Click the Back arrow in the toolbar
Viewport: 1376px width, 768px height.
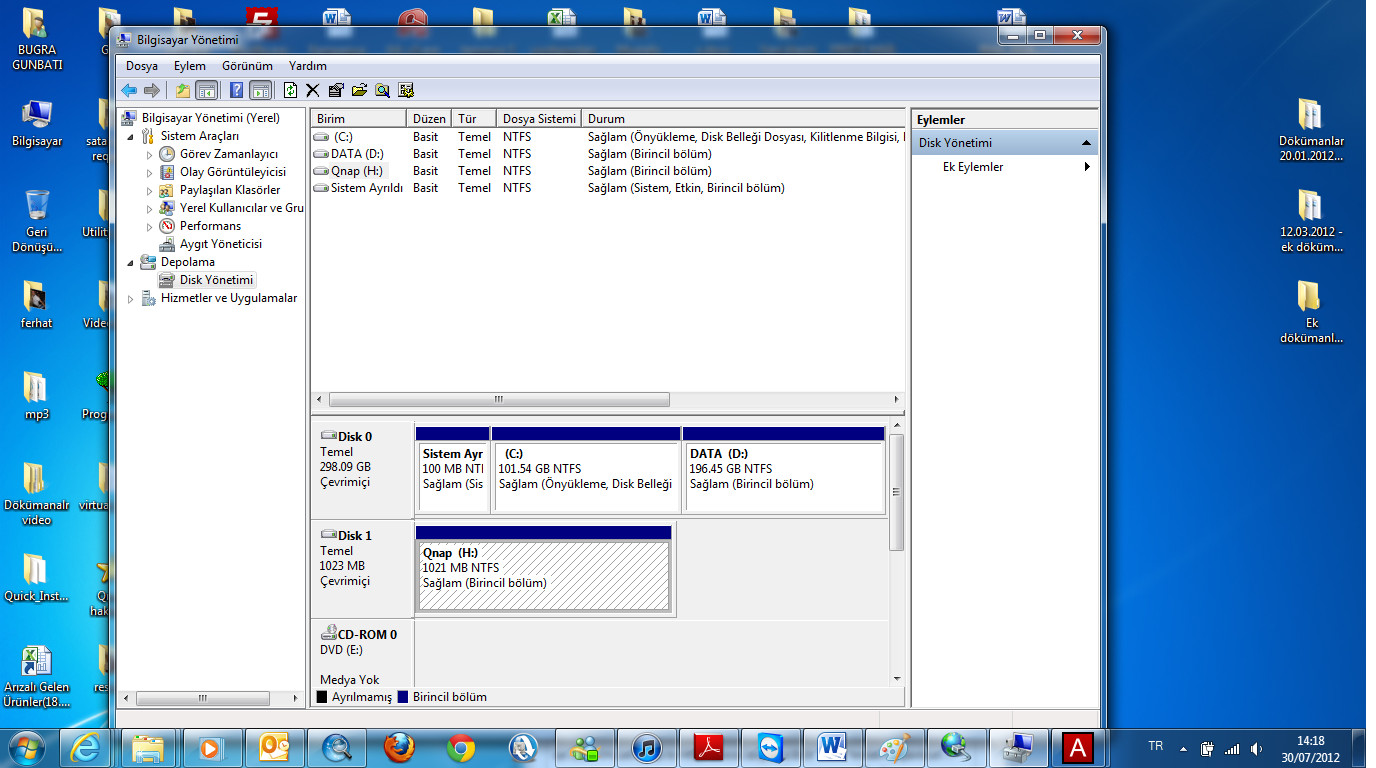pos(129,90)
